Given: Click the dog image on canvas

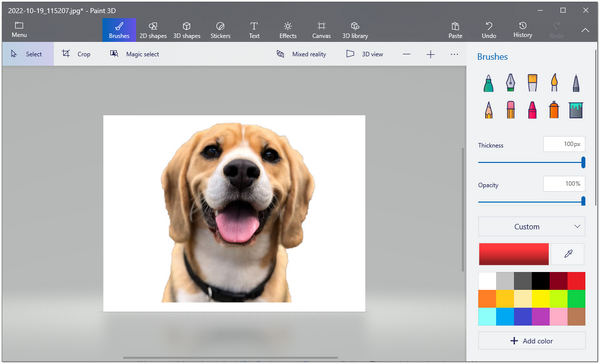Looking at the screenshot, I should click(237, 212).
